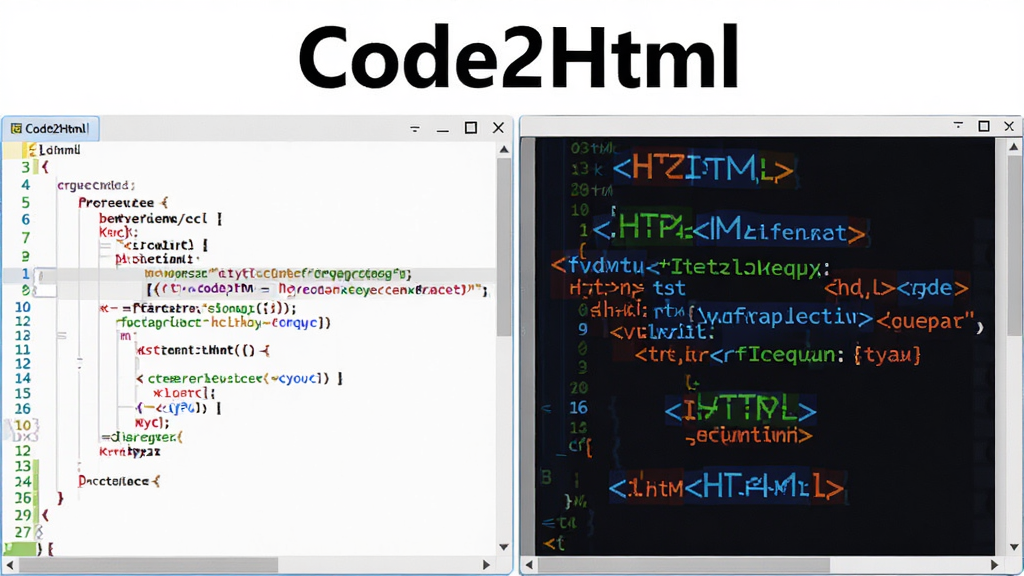Viewport: 1024px width, 576px height.
Task: Click the left editor's vertical scroll down arrow
Action: pos(504,547)
